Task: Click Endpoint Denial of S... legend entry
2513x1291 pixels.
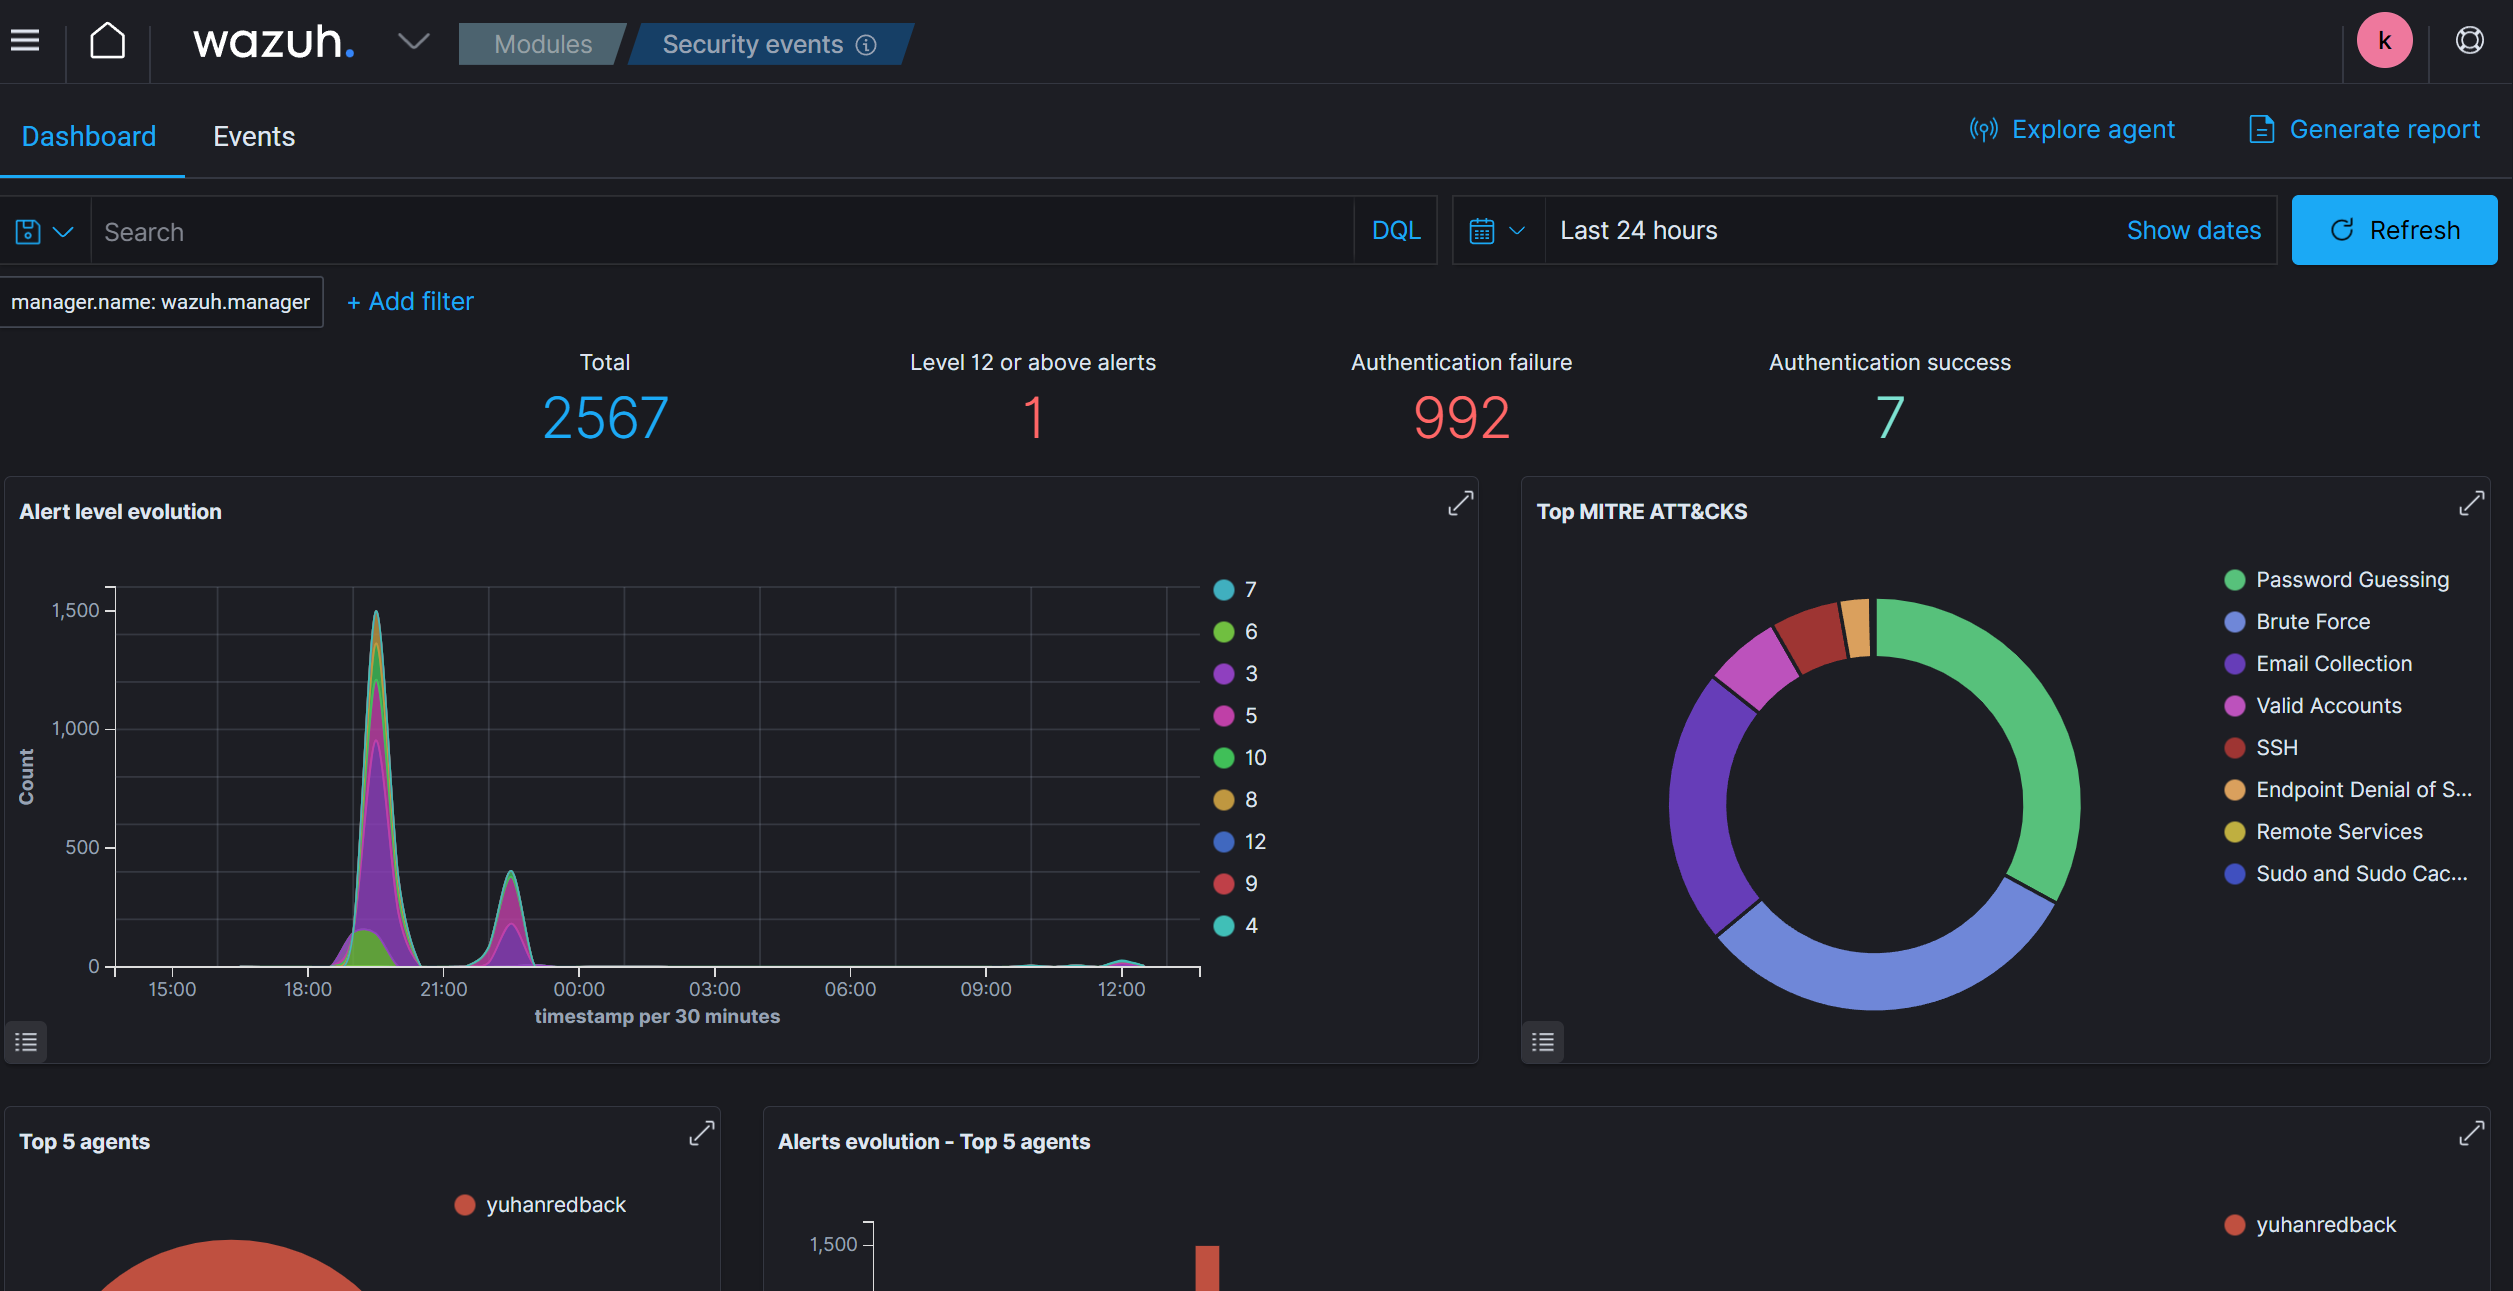Action: [2348, 790]
